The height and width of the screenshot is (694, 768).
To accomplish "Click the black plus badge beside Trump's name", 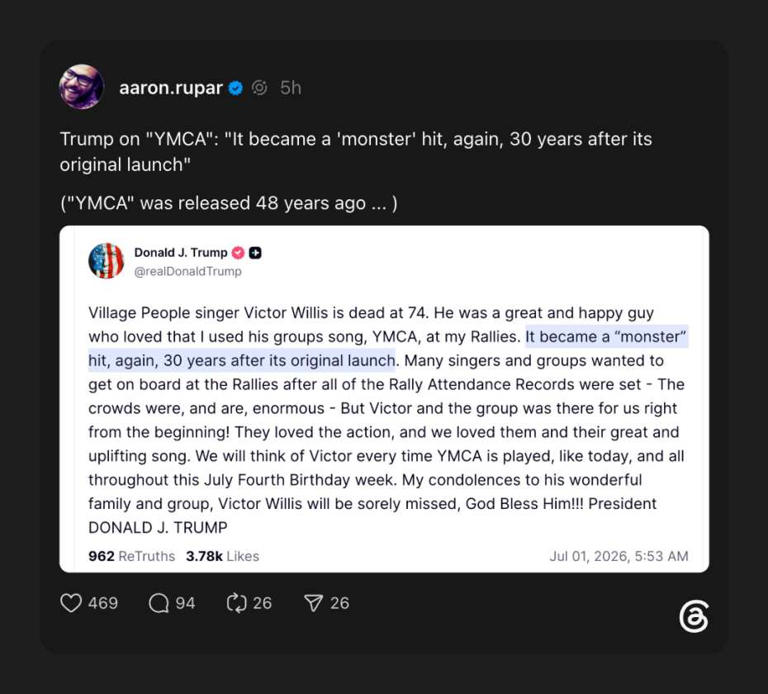I will (x=255, y=253).
